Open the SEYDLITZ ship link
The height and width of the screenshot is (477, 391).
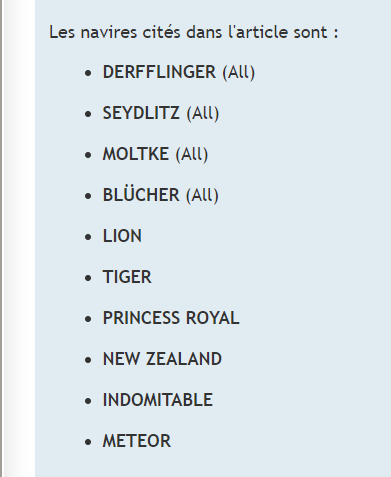[x=141, y=113]
